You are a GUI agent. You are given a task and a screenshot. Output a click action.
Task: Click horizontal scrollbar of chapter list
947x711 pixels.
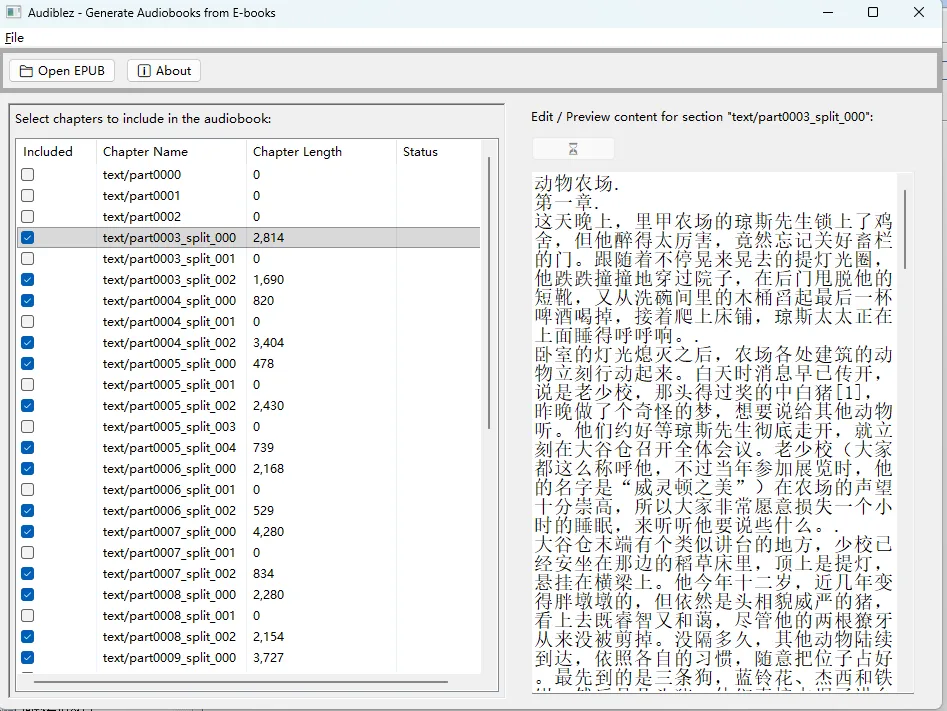click(241, 681)
